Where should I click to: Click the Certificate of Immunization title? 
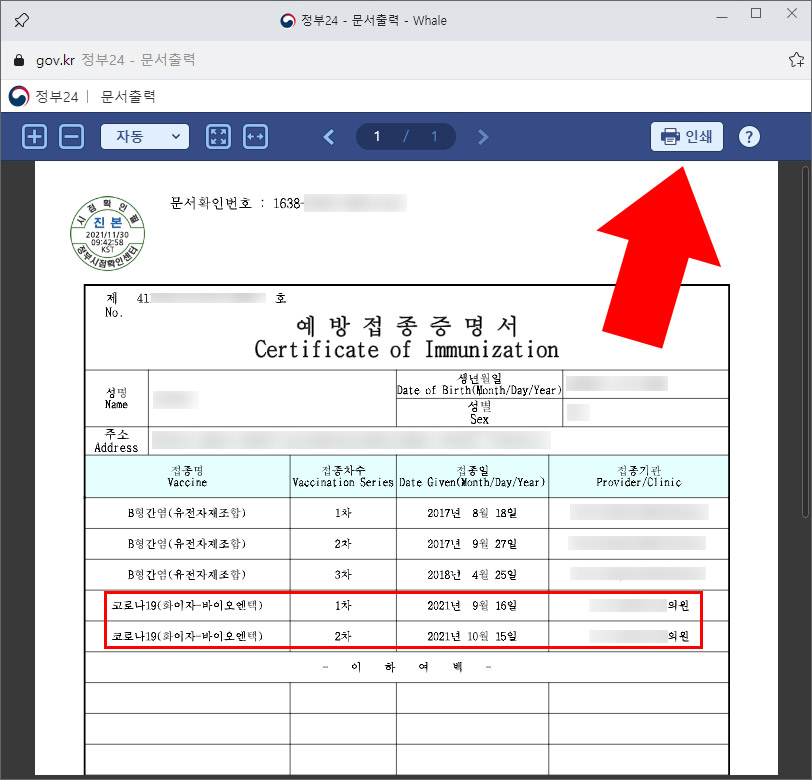[x=407, y=350]
